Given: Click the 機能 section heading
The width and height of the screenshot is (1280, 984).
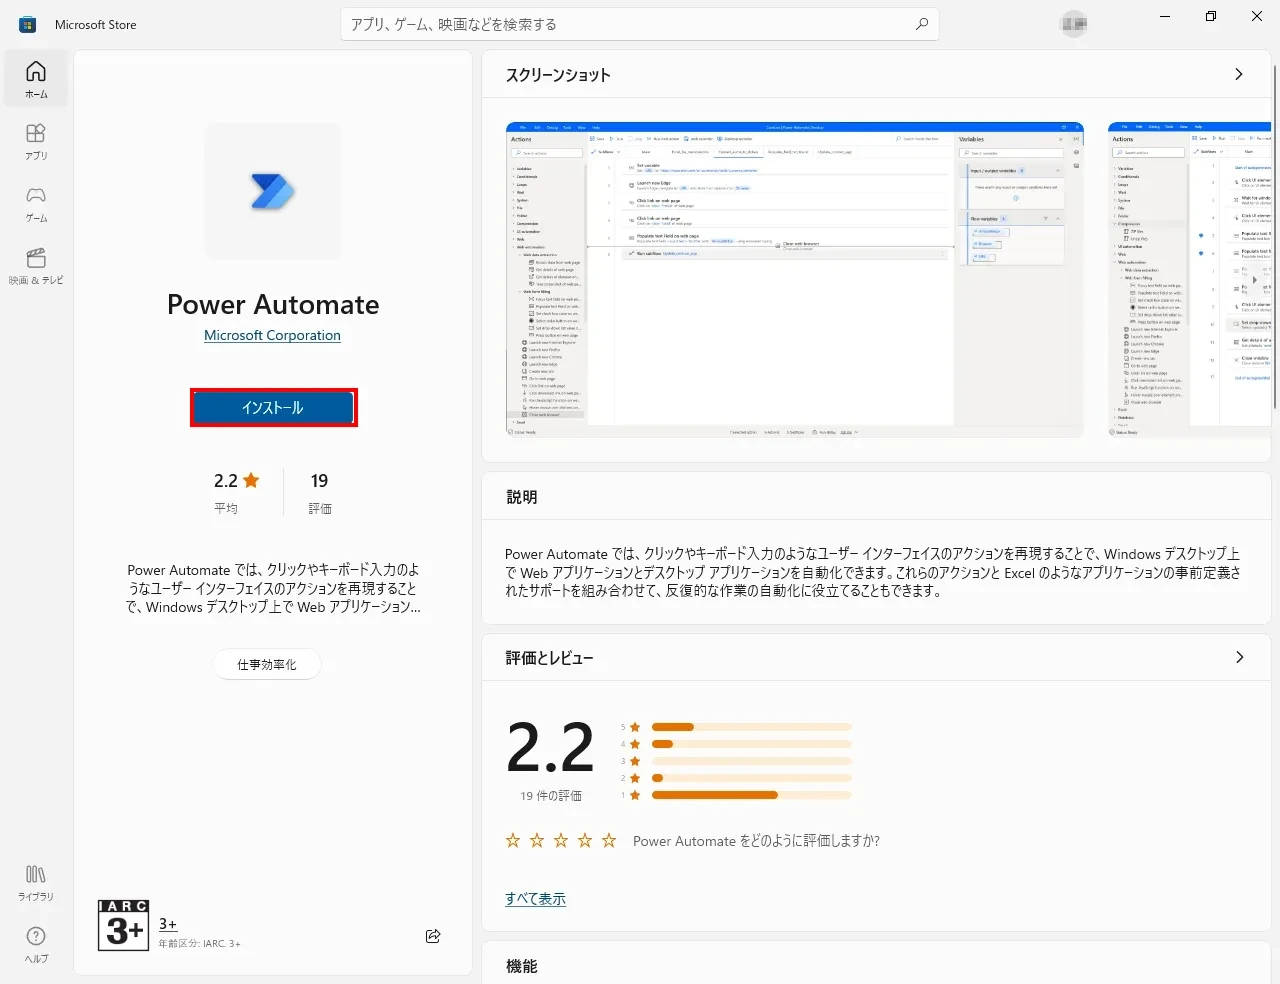Looking at the screenshot, I should click(x=522, y=966).
